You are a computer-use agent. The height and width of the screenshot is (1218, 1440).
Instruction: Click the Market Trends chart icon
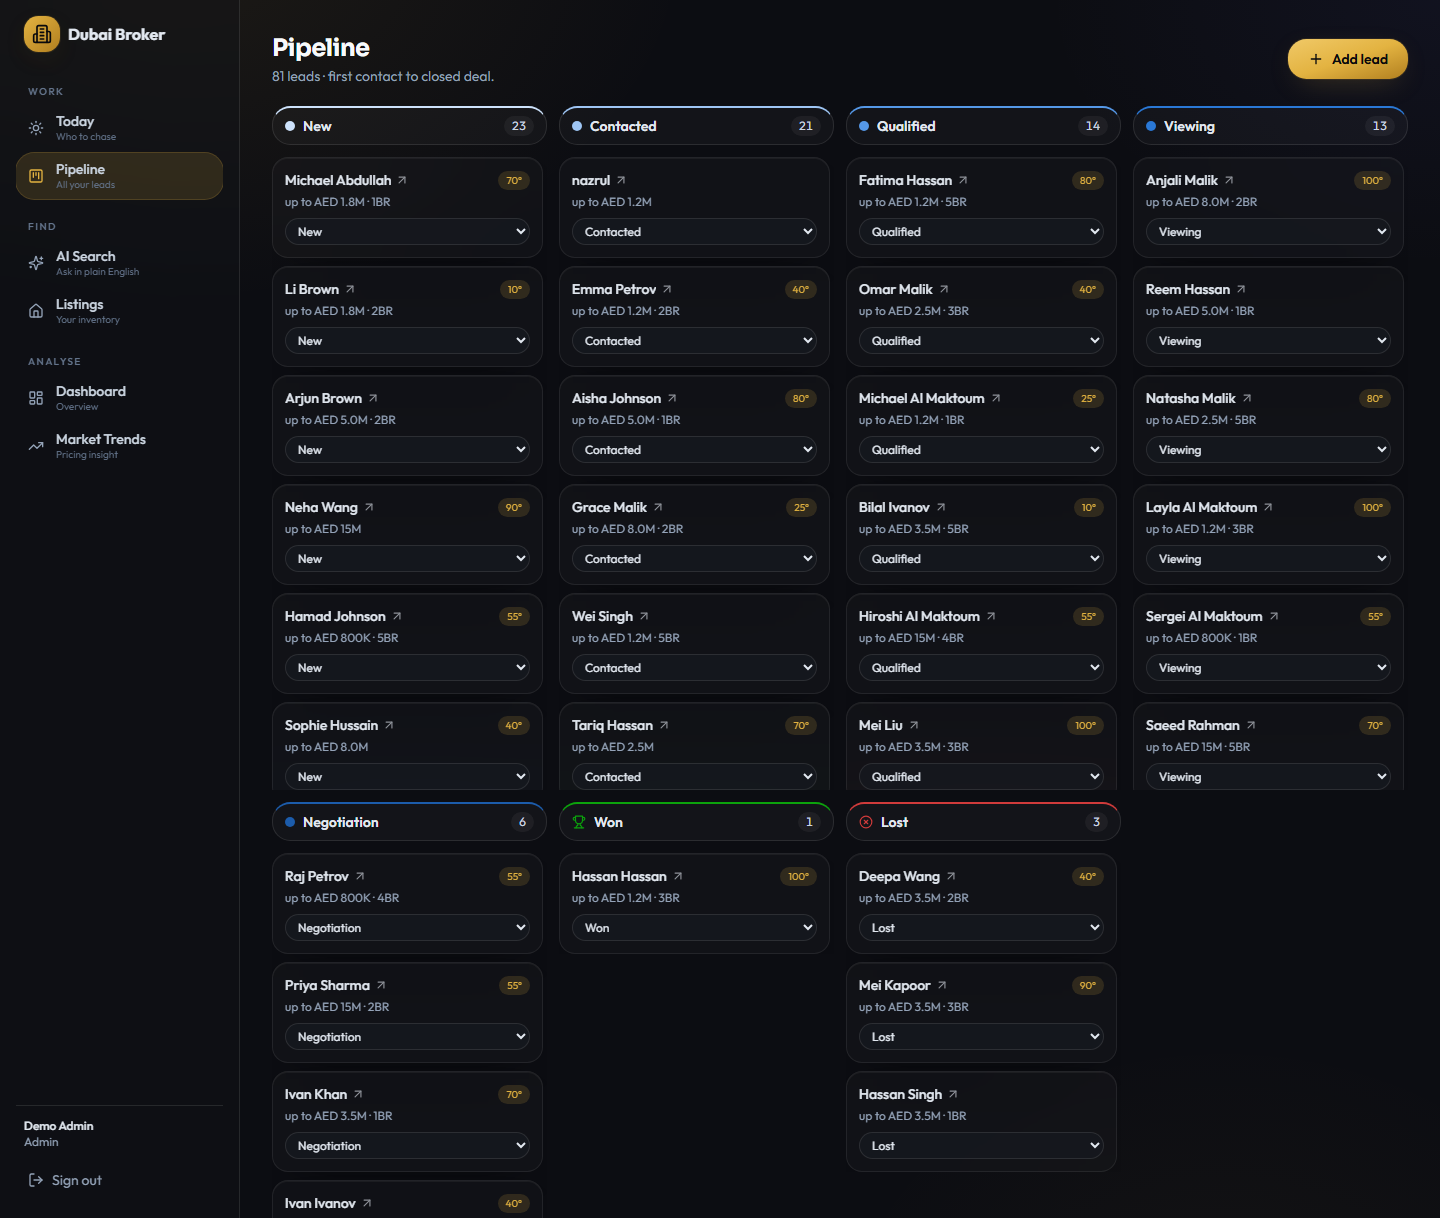[36, 446]
